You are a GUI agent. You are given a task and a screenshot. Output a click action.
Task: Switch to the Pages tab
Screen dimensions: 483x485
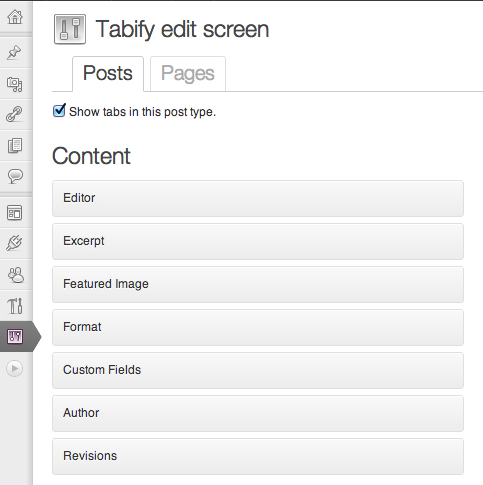click(x=188, y=74)
